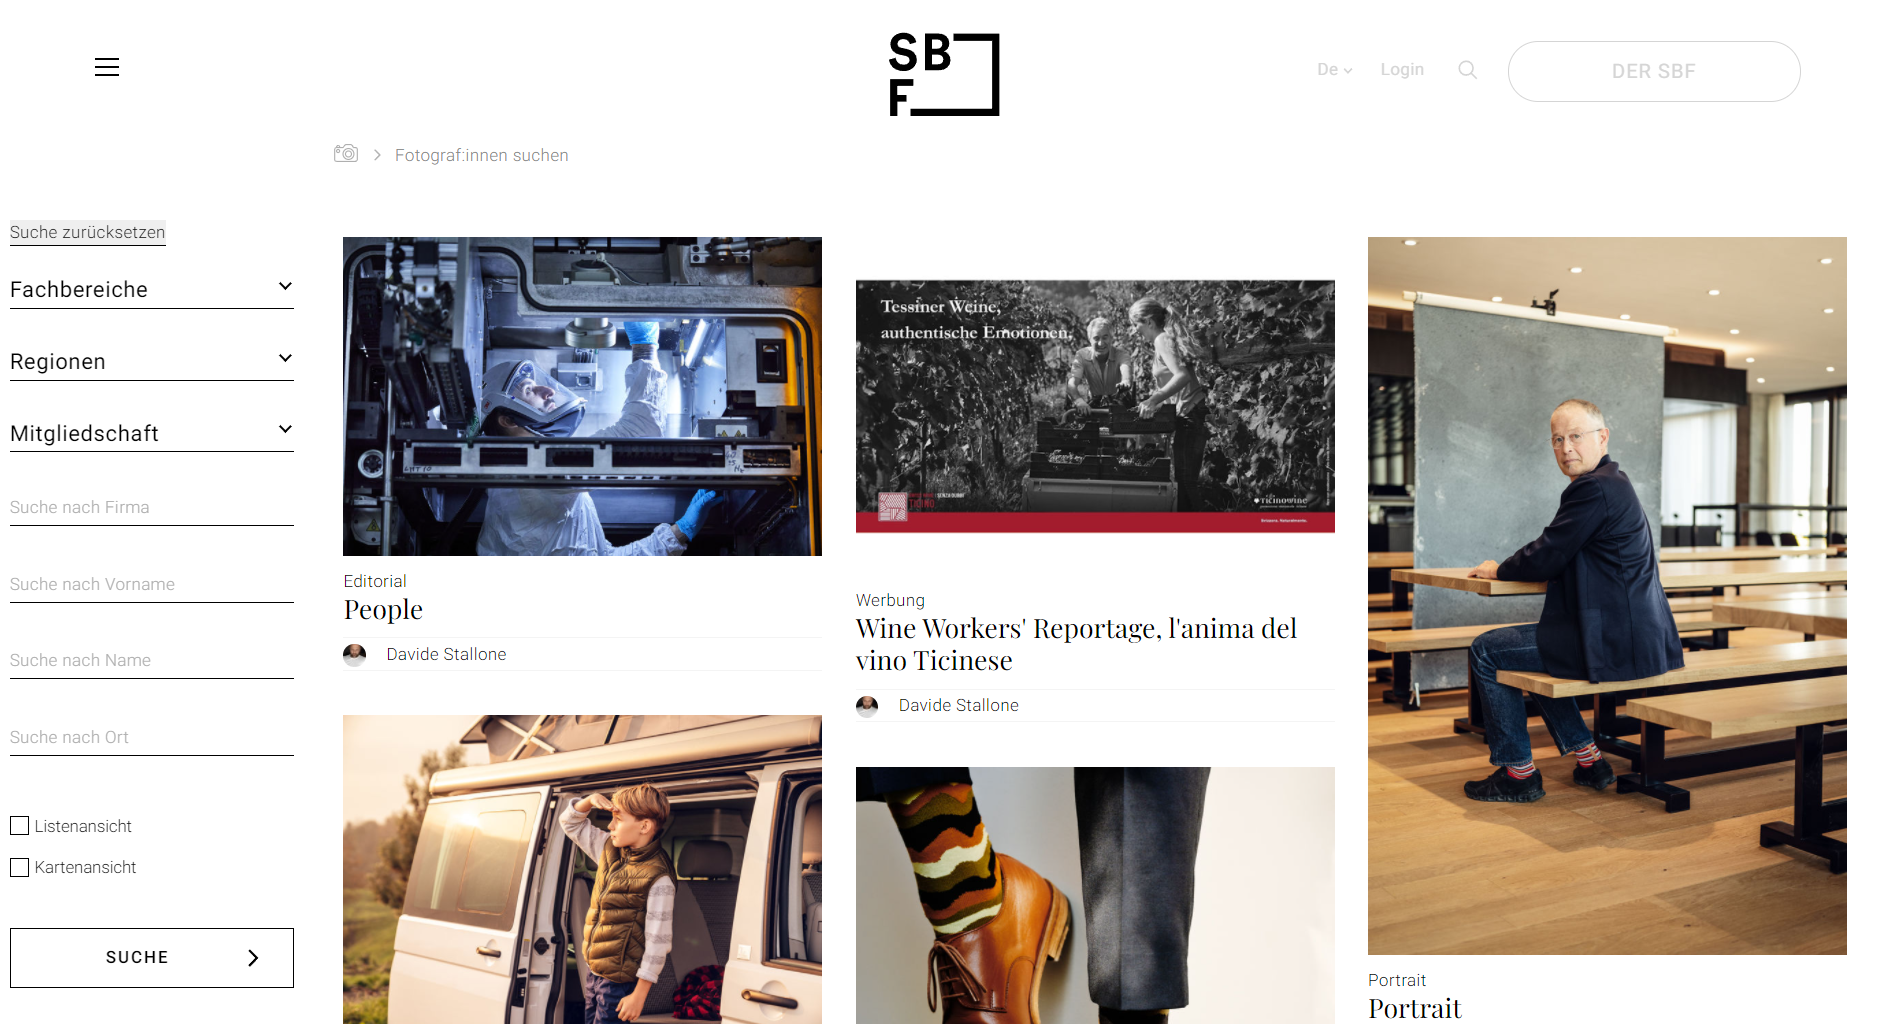Click the DER SBF button
This screenshot has width=1888, height=1024.
[1654, 71]
